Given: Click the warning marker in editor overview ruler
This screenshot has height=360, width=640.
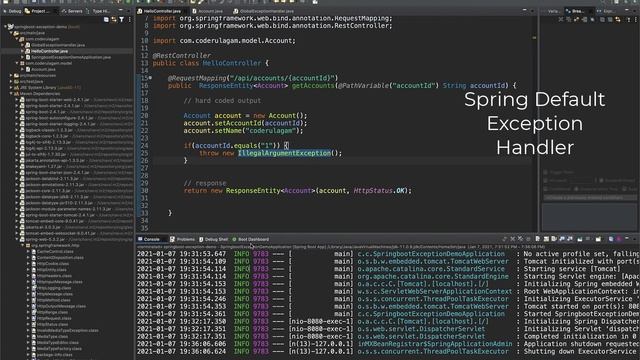Looking at the screenshot, I should [x=534, y=38].
